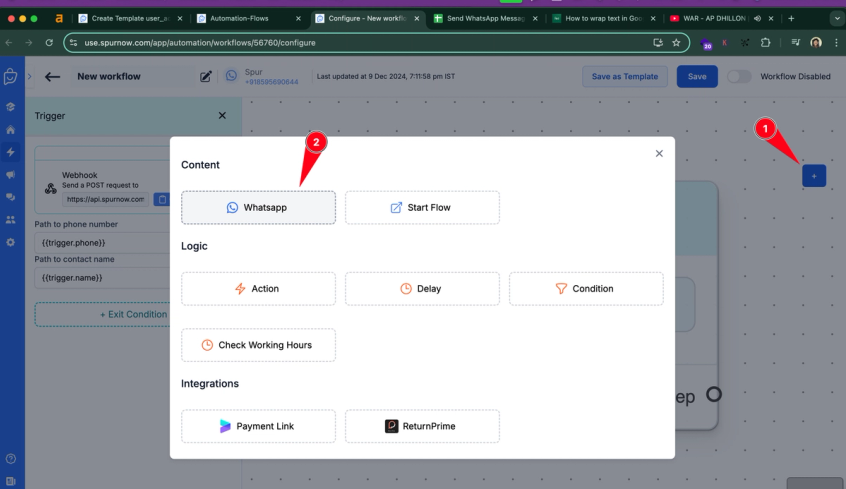Select Check Working Hours step

[x=258, y=345]
